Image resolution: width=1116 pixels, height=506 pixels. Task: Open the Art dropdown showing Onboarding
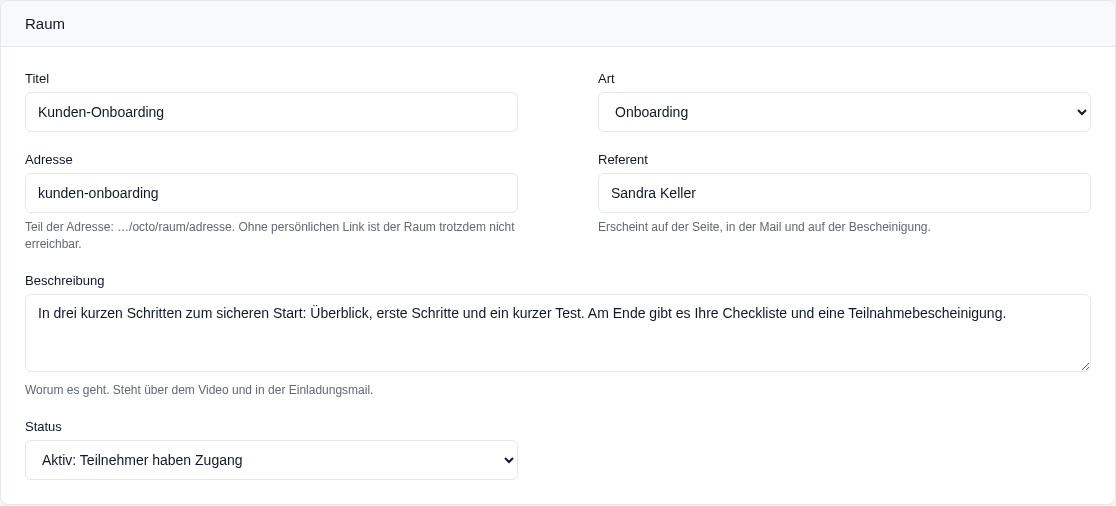pyautogui.click(x=844, y=112)
